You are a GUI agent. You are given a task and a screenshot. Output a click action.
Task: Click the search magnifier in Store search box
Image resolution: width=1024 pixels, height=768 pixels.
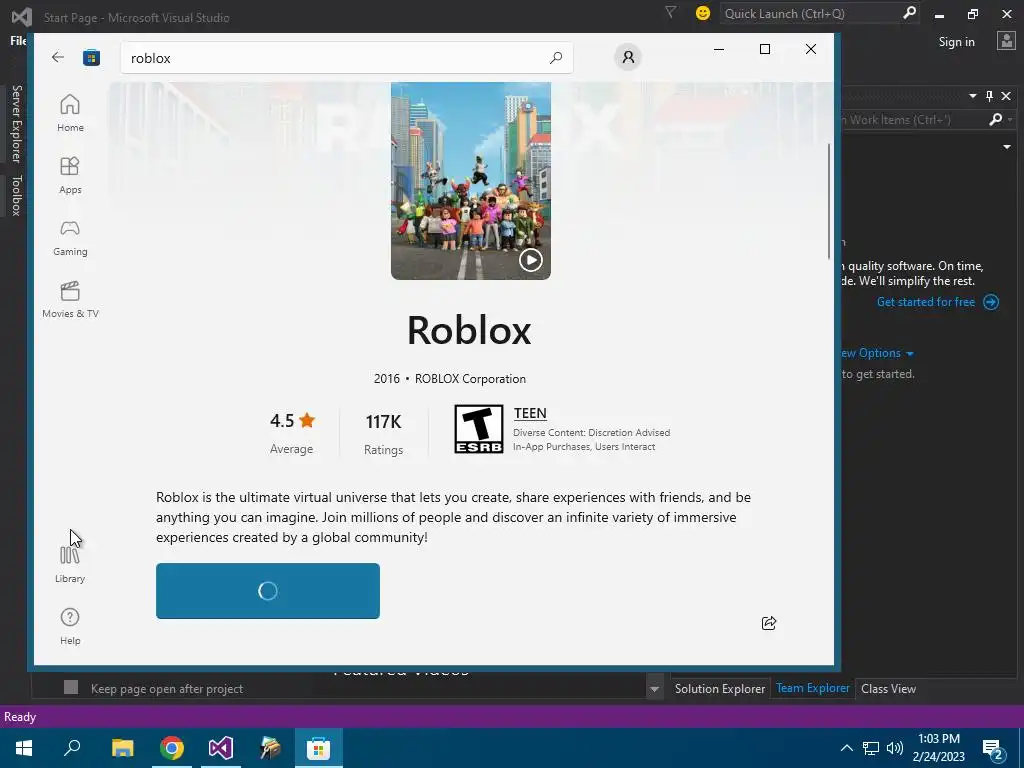pyautogui.click(x=556, y=57)
